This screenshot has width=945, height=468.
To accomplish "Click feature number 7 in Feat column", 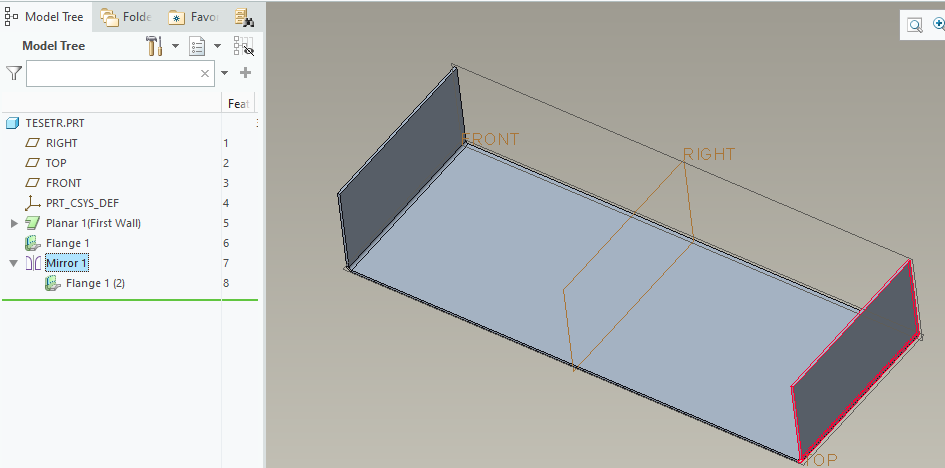I will (226, 263).
